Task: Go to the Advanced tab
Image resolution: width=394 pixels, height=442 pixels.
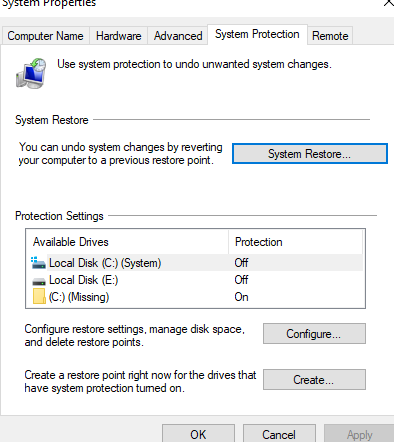Action: point(178,36)
